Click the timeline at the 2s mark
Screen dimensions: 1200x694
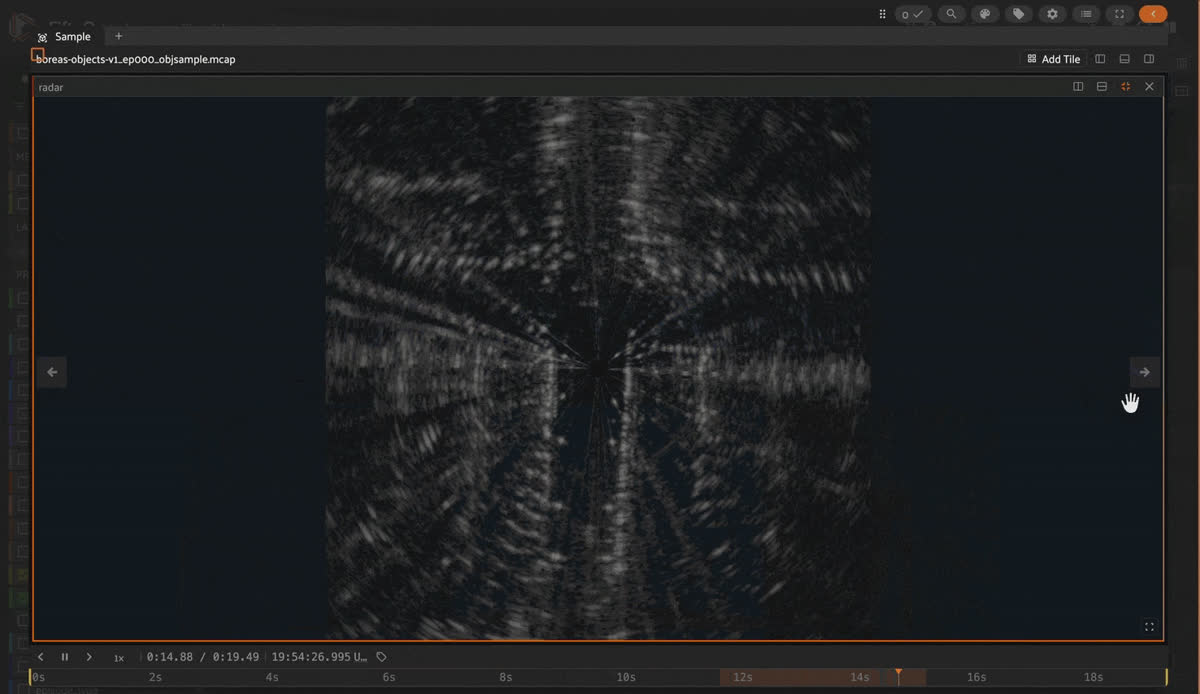click(x=155, y=677)
